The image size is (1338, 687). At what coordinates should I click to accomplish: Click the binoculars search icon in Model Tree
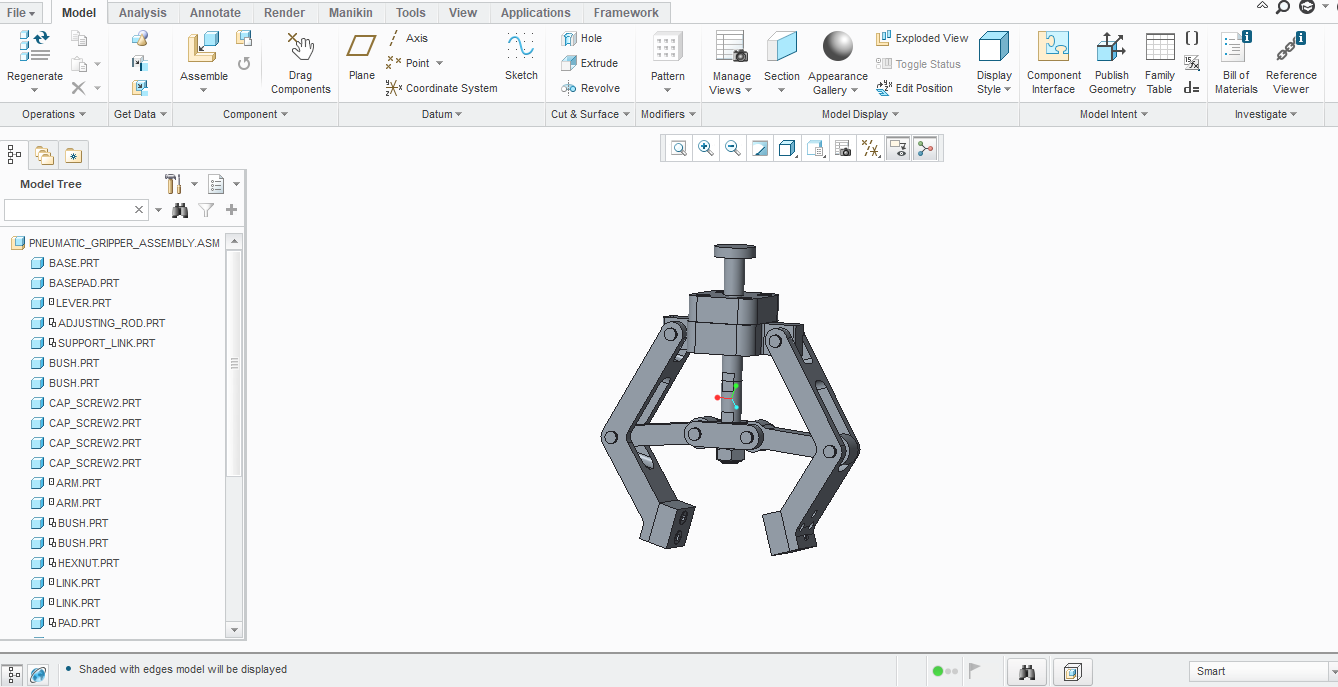tap(180, 210)
